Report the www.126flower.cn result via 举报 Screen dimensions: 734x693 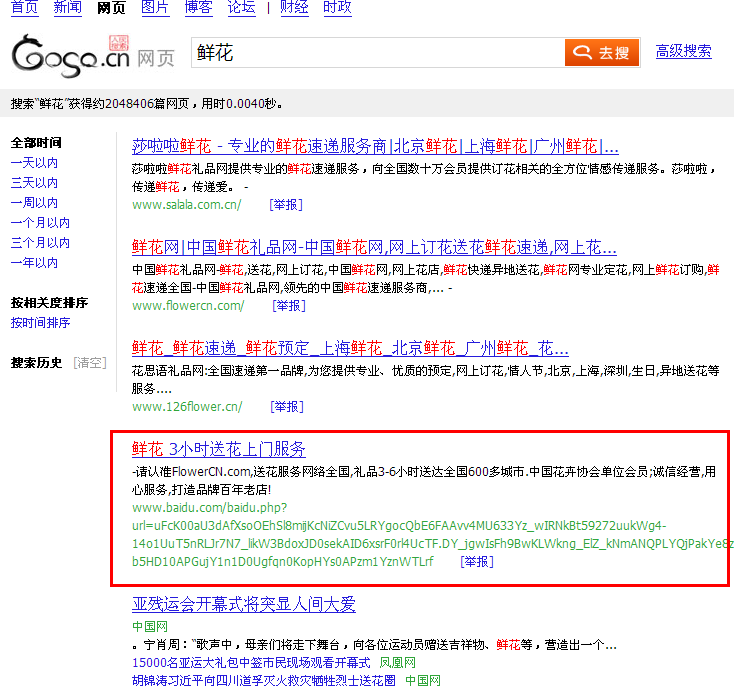287,407
